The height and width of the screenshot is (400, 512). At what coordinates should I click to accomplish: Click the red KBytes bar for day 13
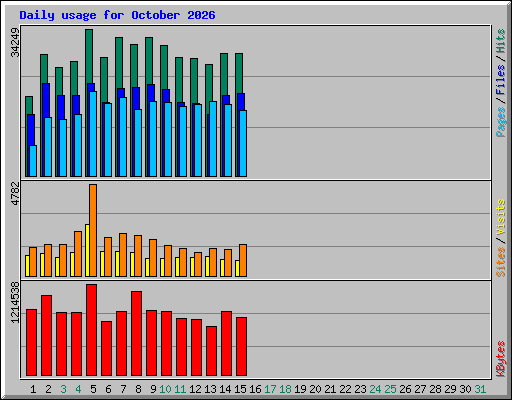click(211, 351)
